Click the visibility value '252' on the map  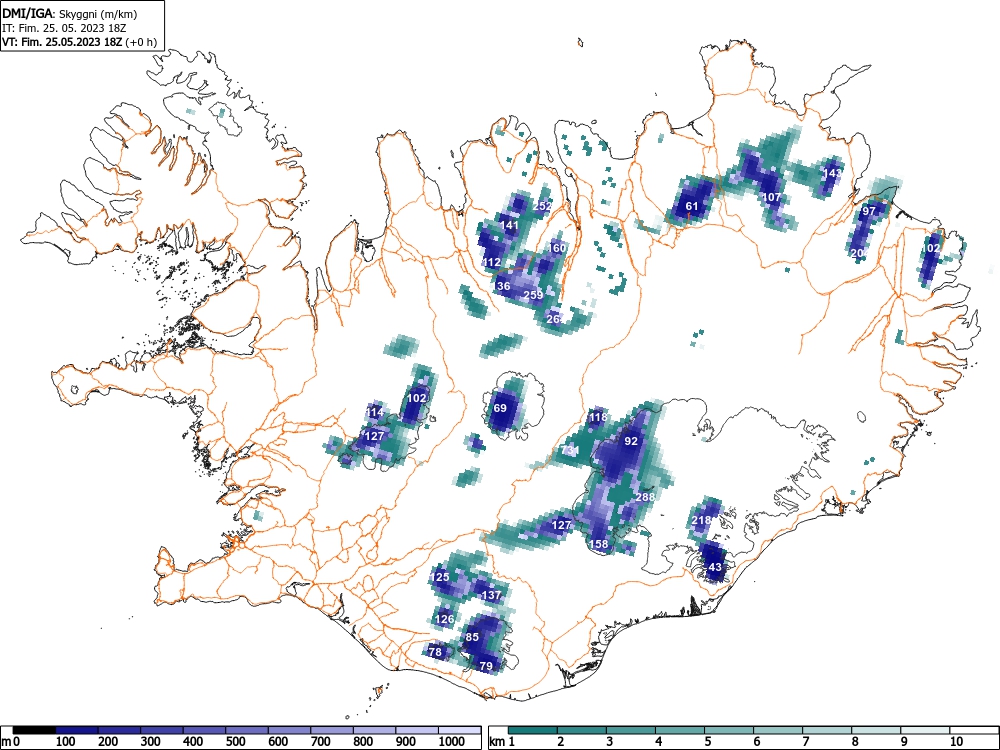pos(542,206)
